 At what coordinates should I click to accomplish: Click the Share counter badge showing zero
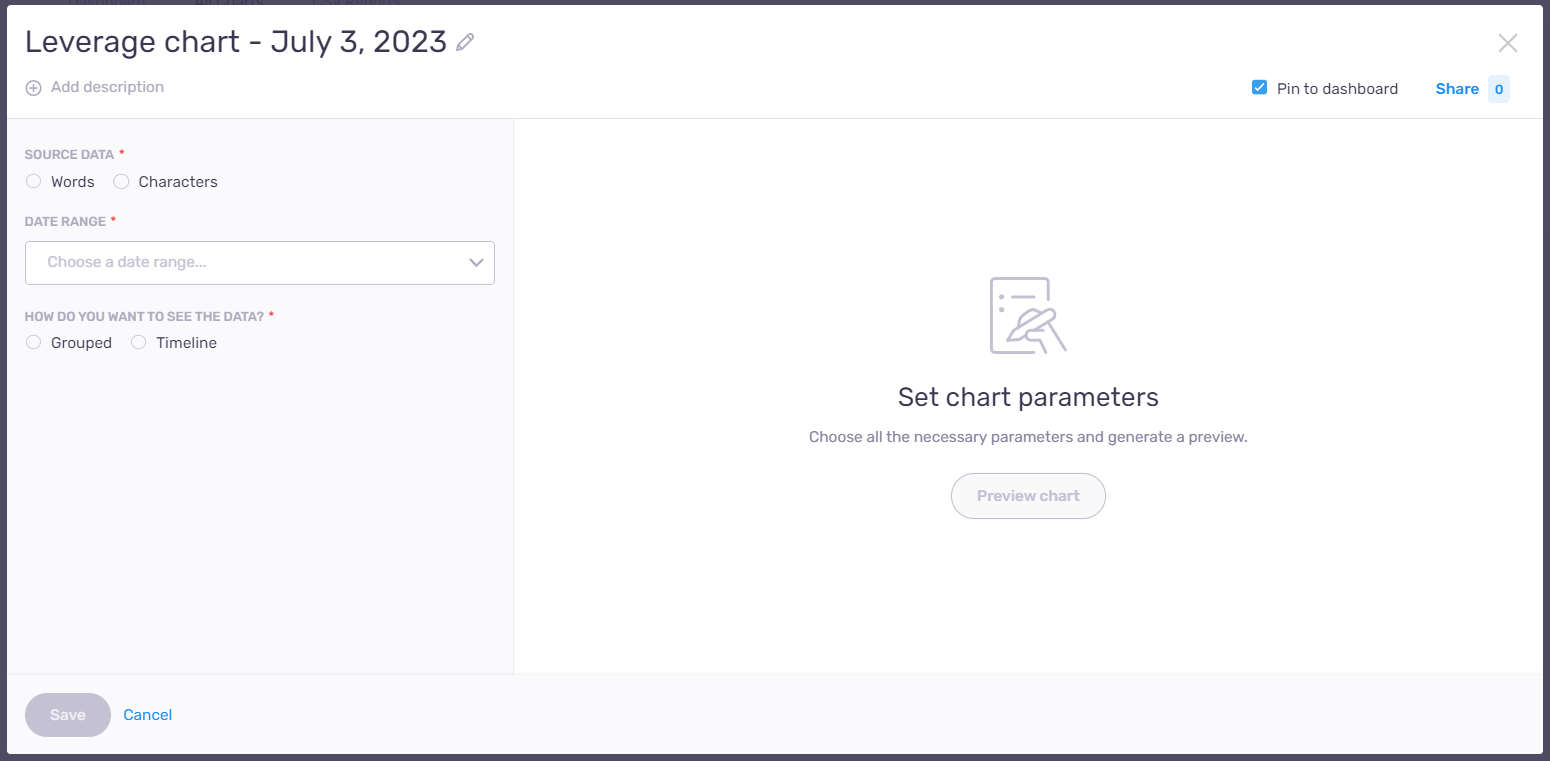click(x=1498, y=89)
